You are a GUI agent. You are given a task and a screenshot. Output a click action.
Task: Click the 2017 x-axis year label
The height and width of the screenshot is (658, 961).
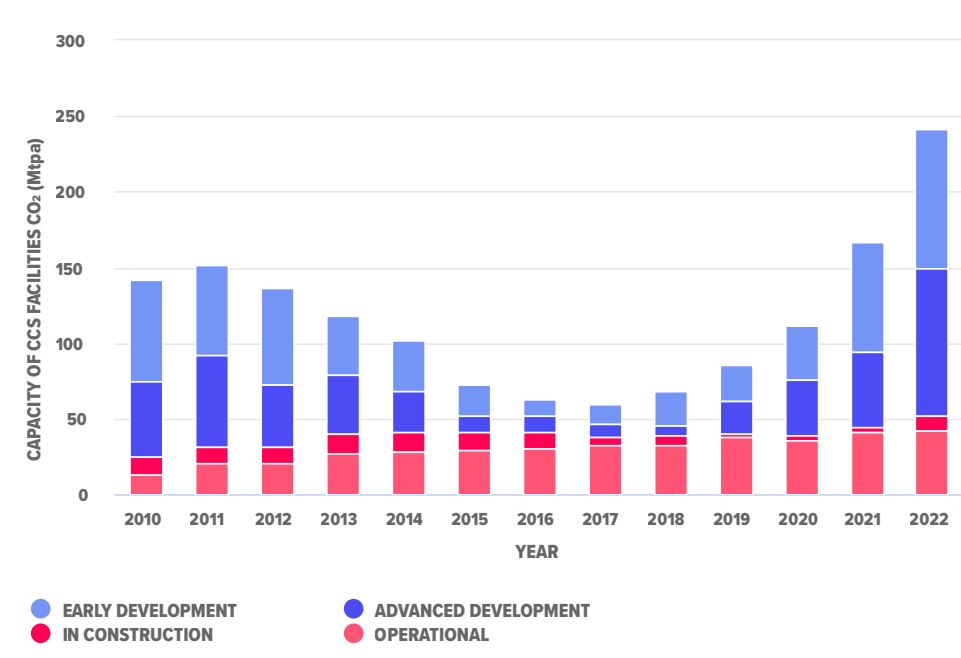pyautogui.click(x=600, y=520)
